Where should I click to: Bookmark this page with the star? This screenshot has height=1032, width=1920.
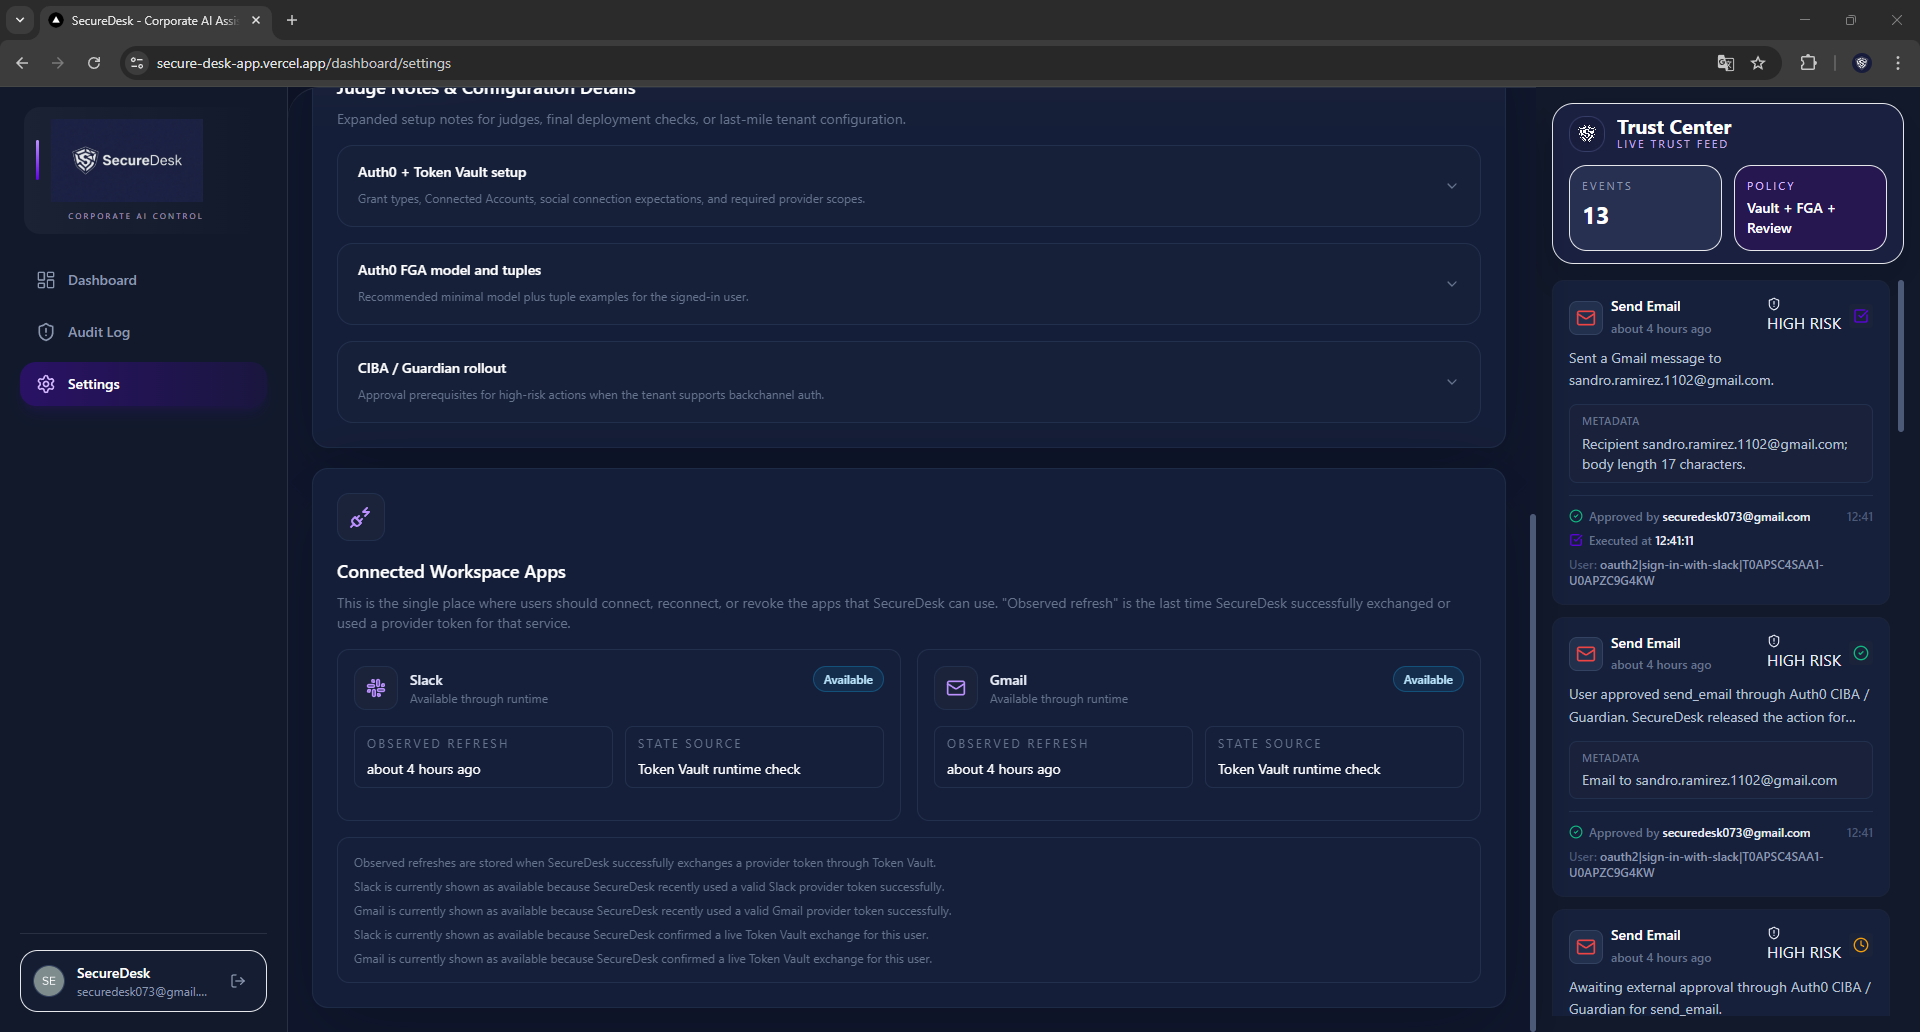[1758, 63]
